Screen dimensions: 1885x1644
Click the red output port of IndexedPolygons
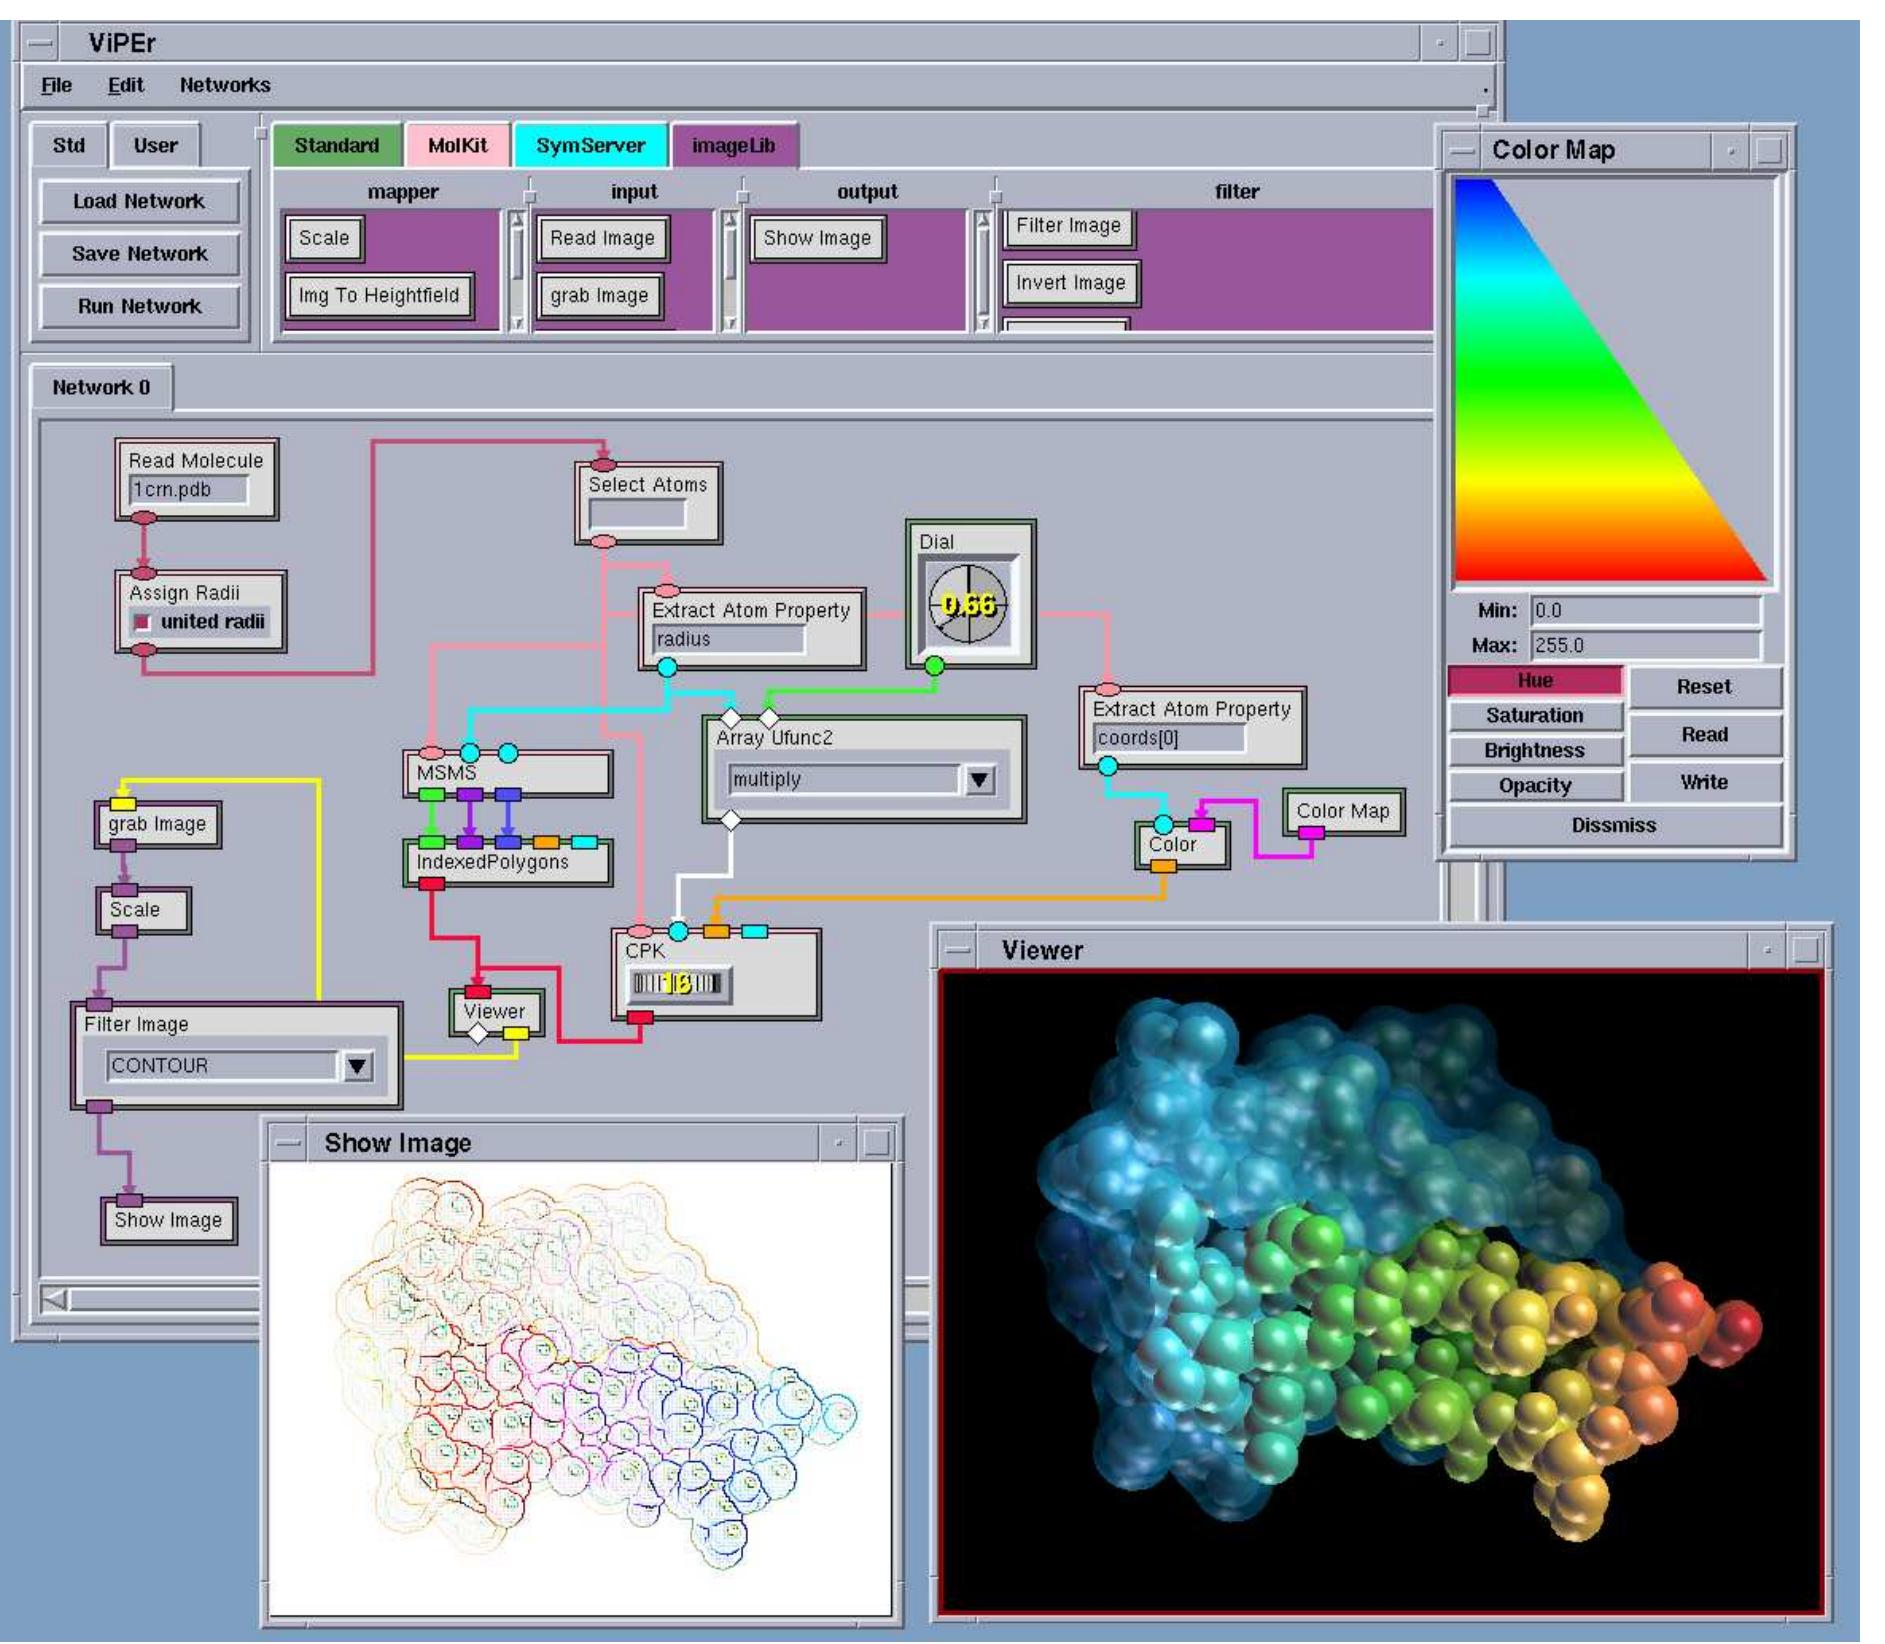click(x=431, y=884)
